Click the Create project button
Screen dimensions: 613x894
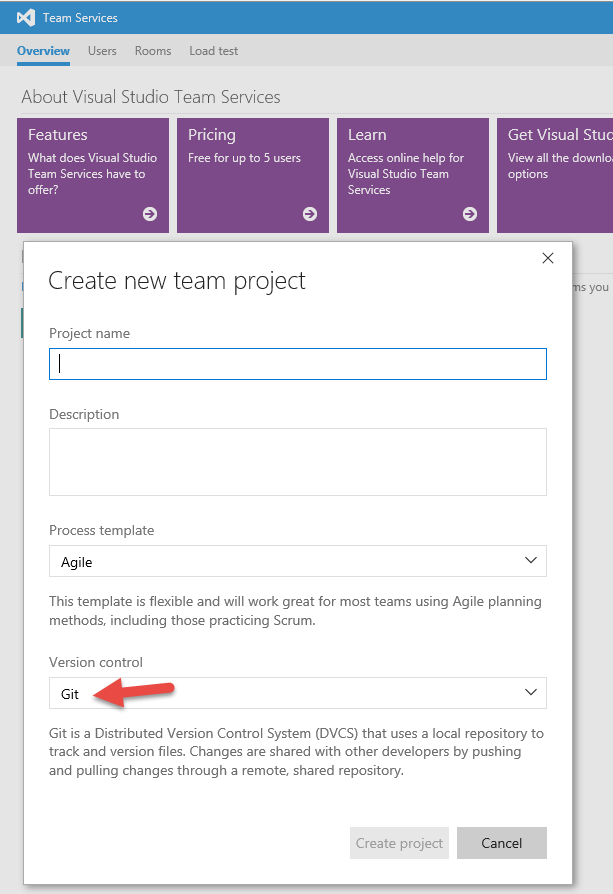point(399,843)
